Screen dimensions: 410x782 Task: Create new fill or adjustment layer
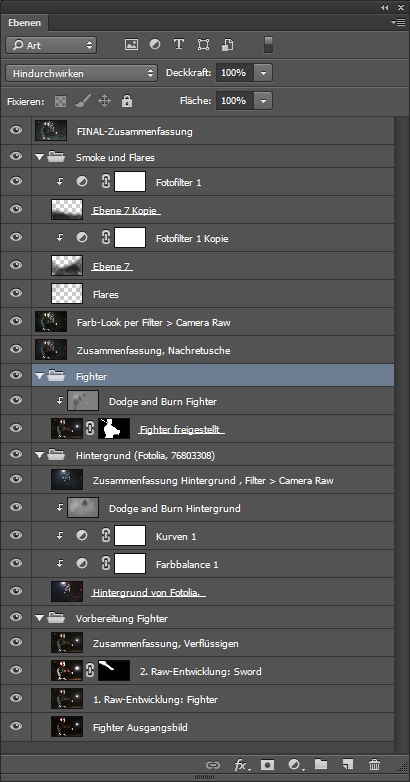[295, 765]
